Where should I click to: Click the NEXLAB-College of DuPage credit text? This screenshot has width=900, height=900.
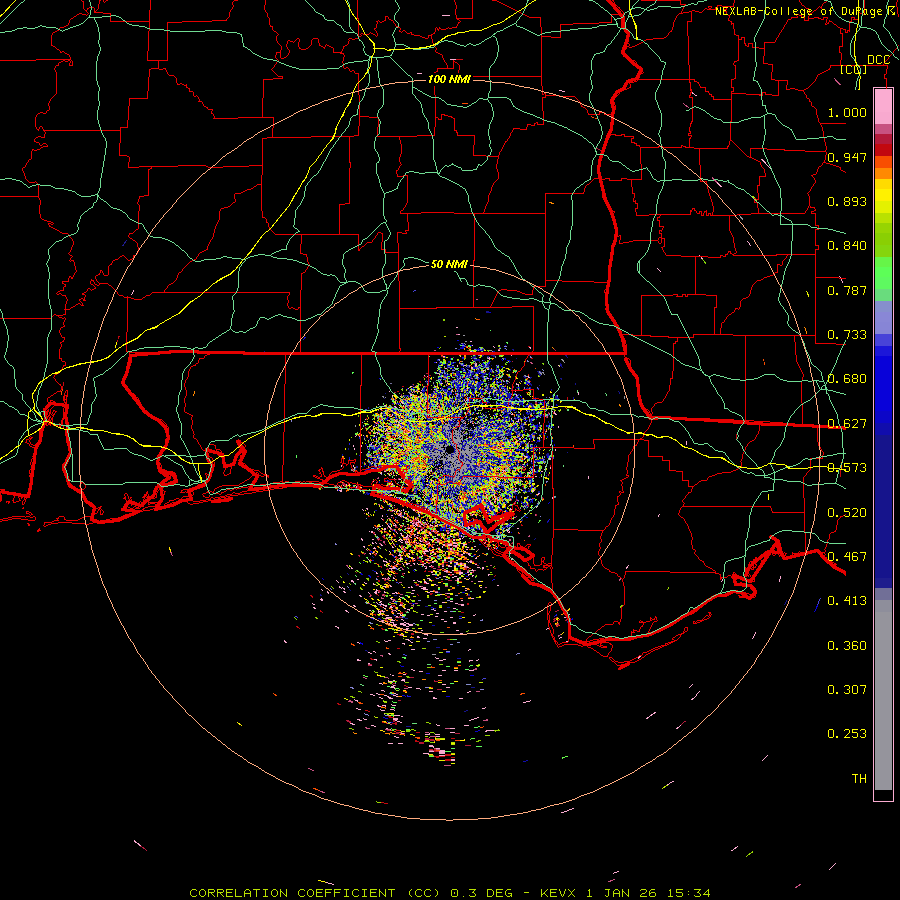[806, 11]
